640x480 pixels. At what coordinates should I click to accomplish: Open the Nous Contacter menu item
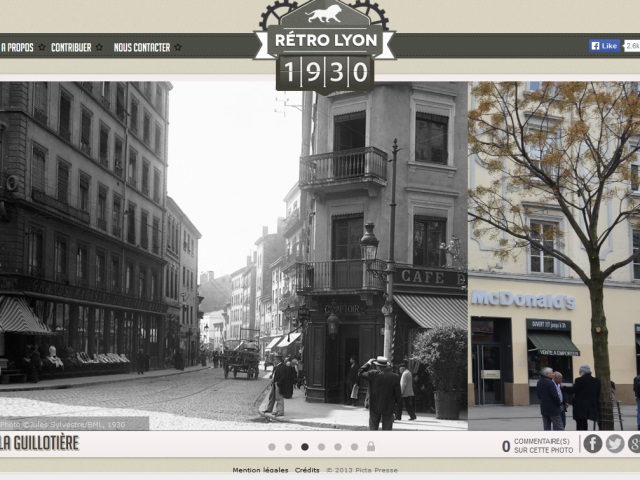pos(142,47)
